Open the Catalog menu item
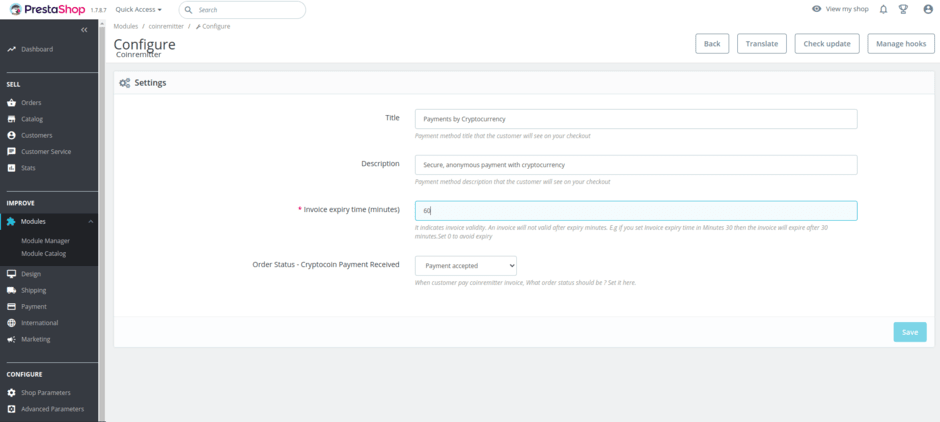Viewport: 940px width, 422px height. coord(32,119)
